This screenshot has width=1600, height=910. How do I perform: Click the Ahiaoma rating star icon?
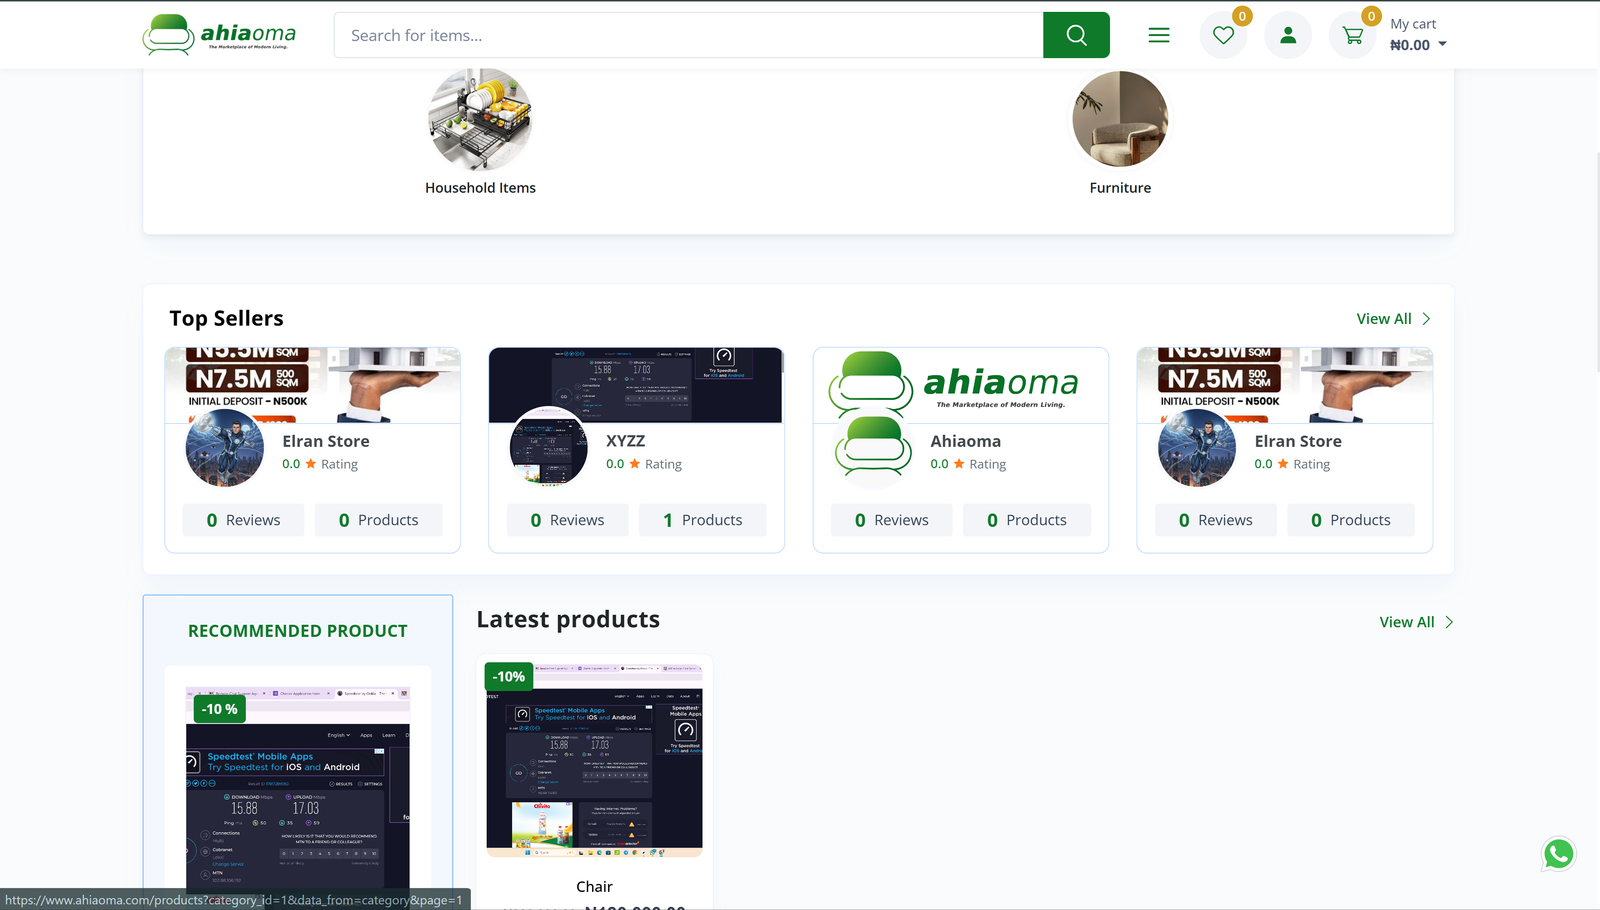pyautogui.click(x=959, y=464)
